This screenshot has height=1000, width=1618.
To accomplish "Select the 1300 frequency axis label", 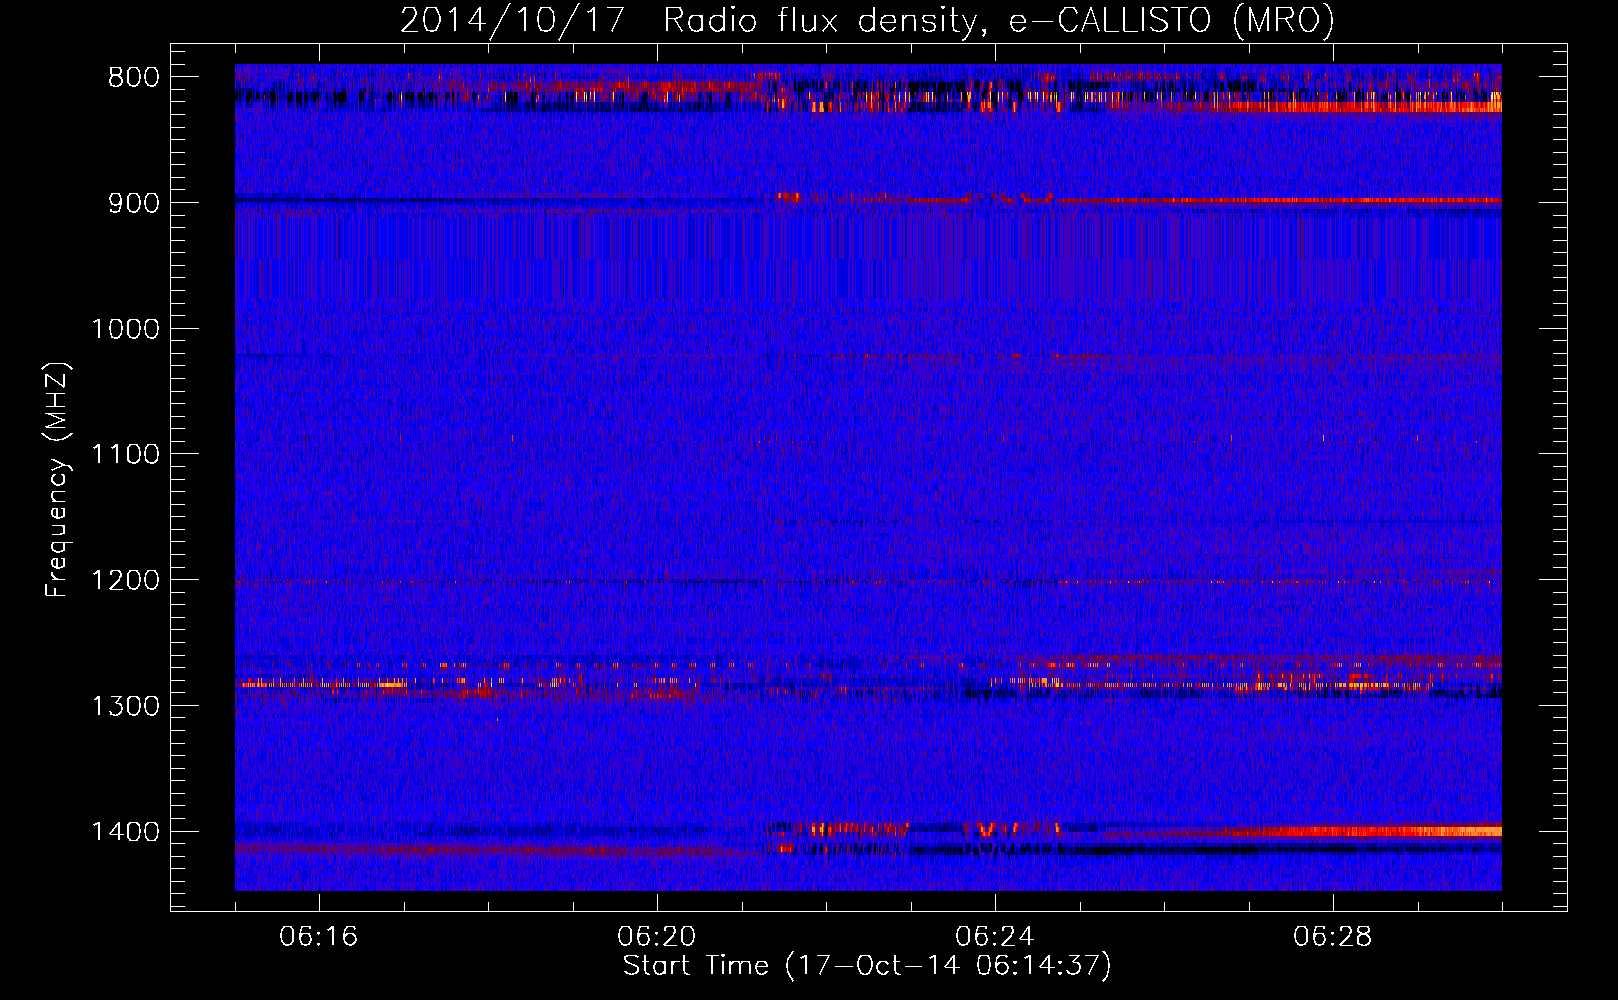I will click(x=125, y=706).
